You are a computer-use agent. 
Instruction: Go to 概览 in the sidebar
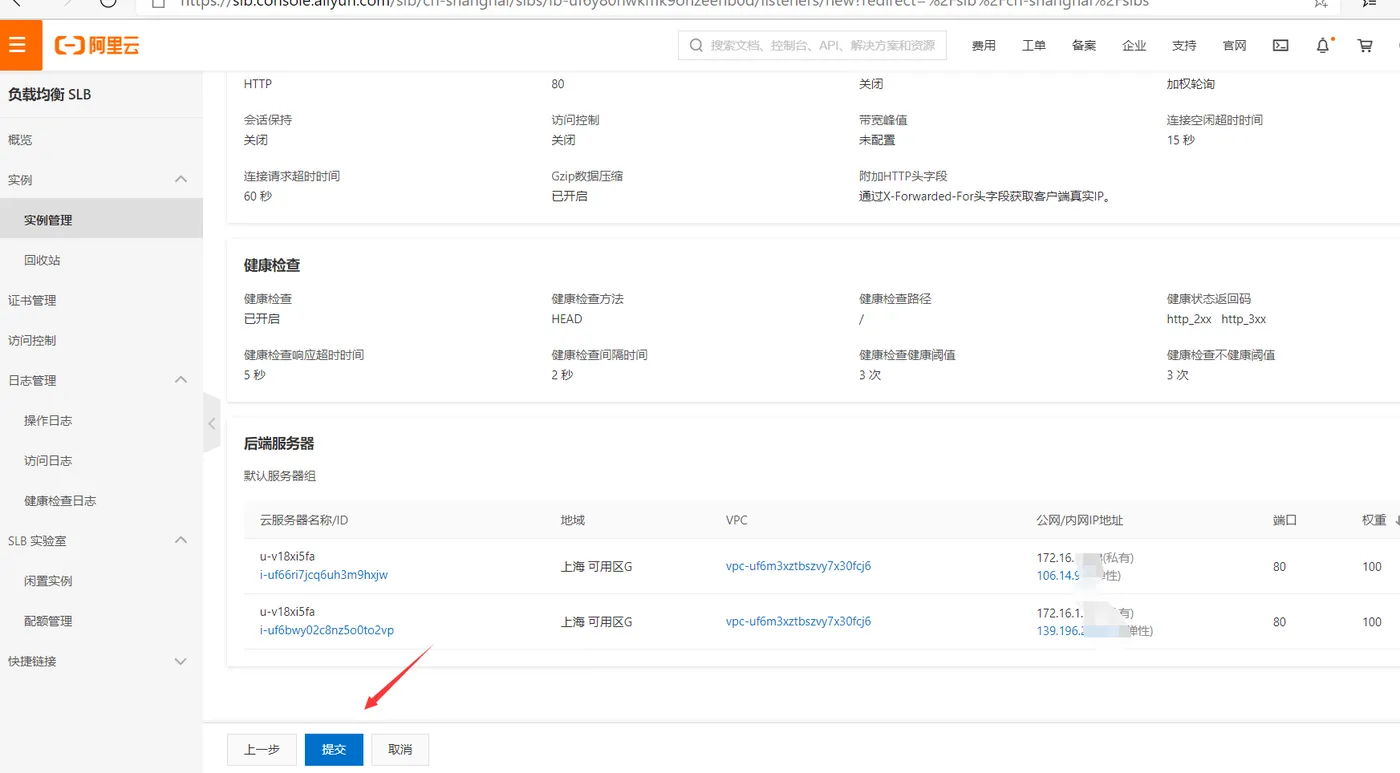(x=20, y=140)
